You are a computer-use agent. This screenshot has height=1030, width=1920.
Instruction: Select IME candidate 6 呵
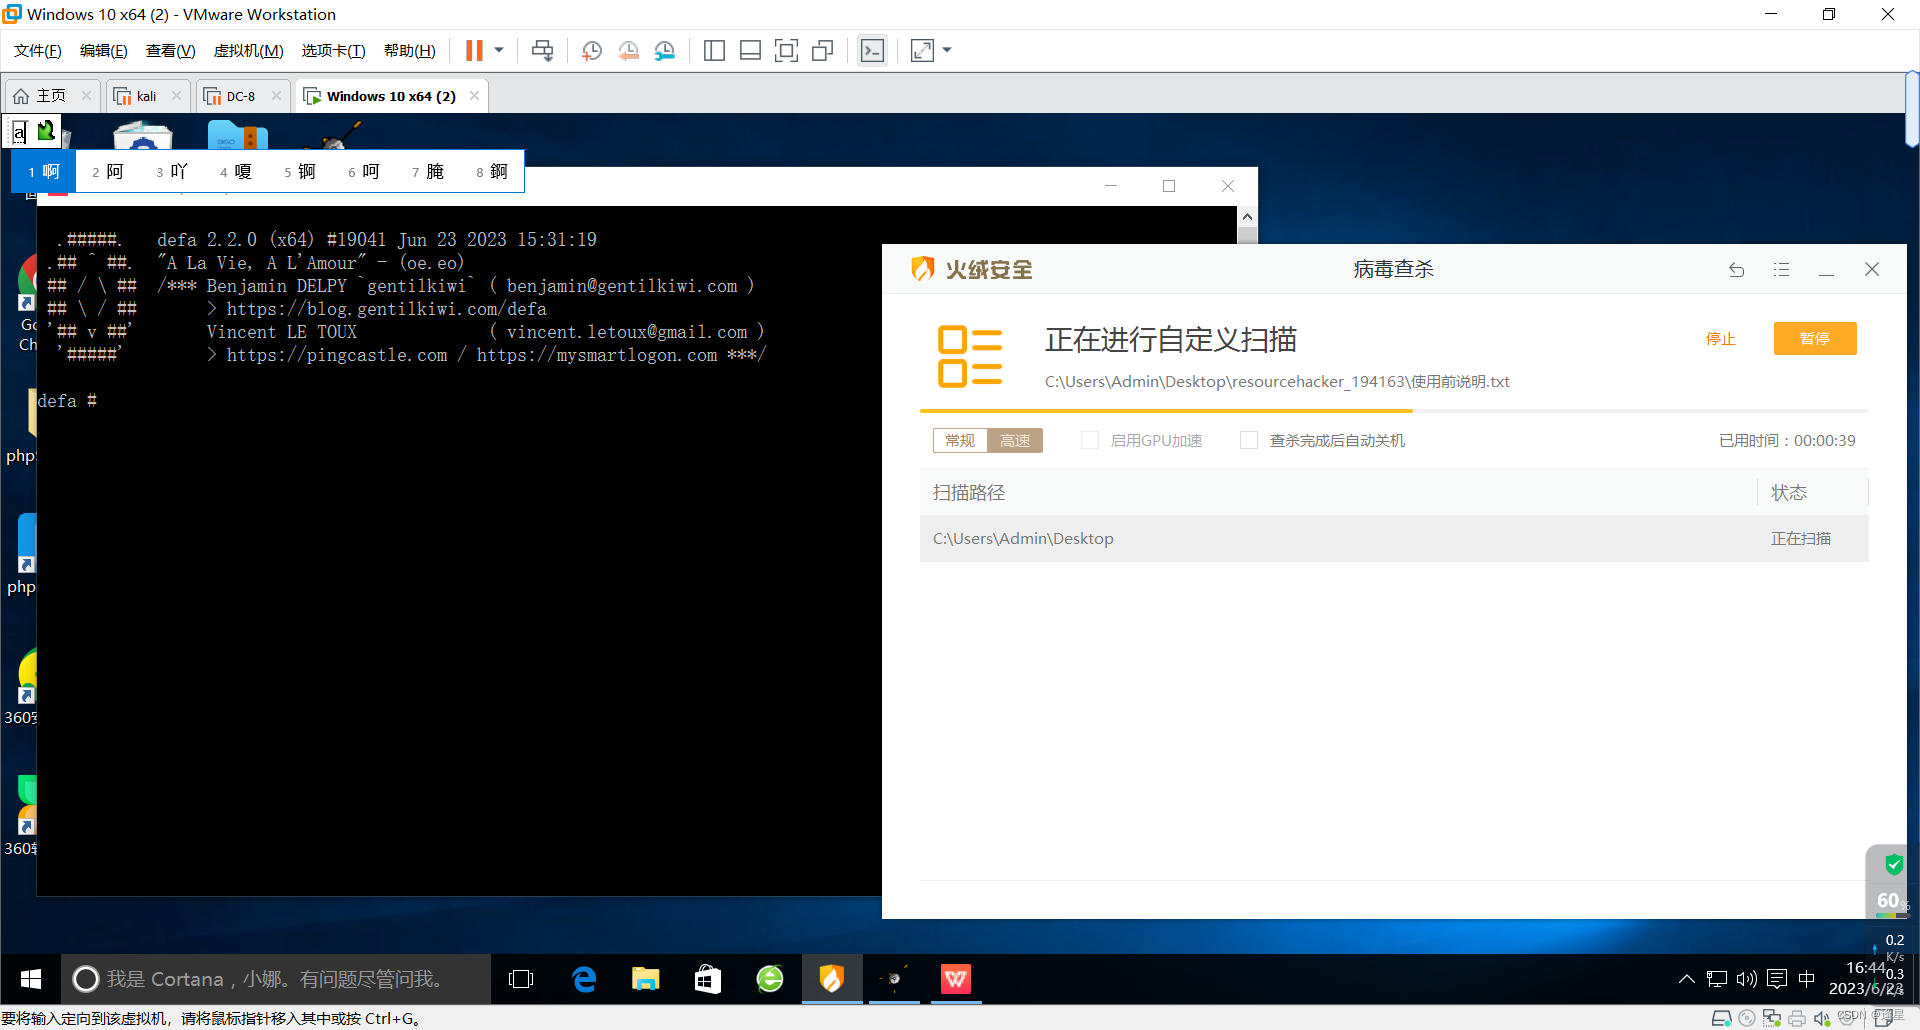pyautogui.click(x=364, y=172)
